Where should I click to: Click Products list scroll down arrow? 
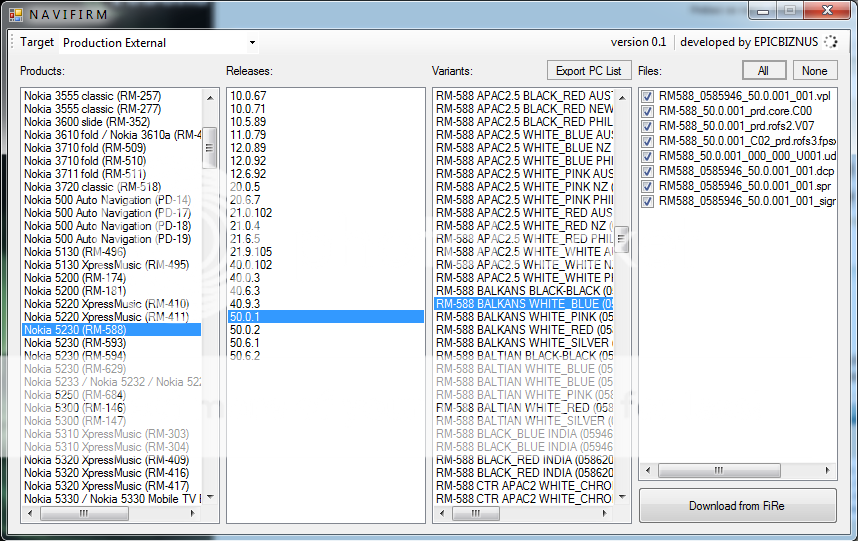(210, 497)
